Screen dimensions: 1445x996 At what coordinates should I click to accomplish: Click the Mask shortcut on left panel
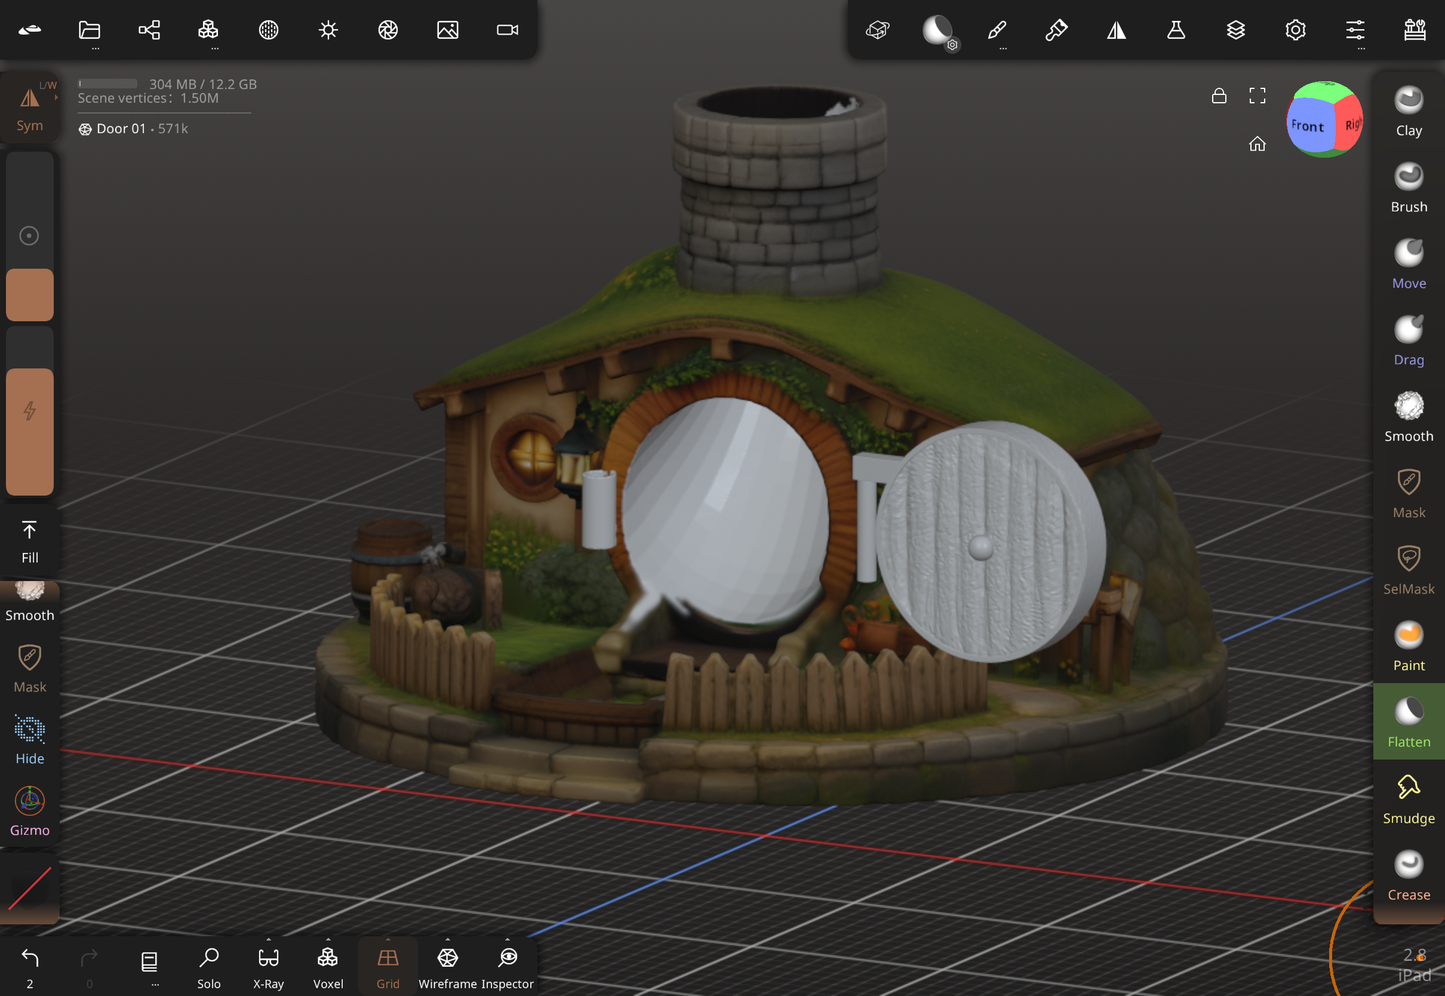pos(30,669)
